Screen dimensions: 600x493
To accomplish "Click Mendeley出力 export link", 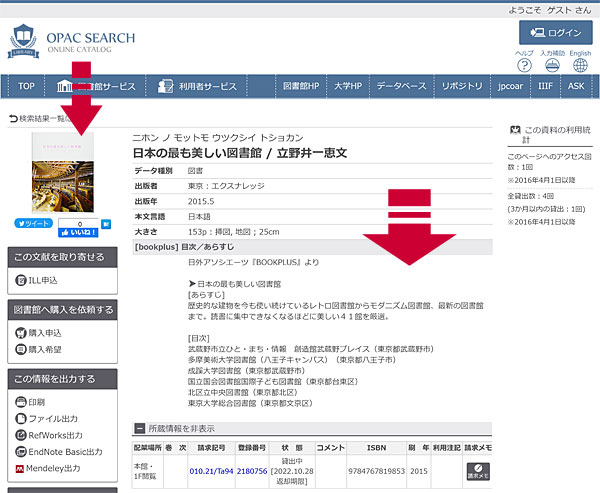I will (x=53, y=468).
